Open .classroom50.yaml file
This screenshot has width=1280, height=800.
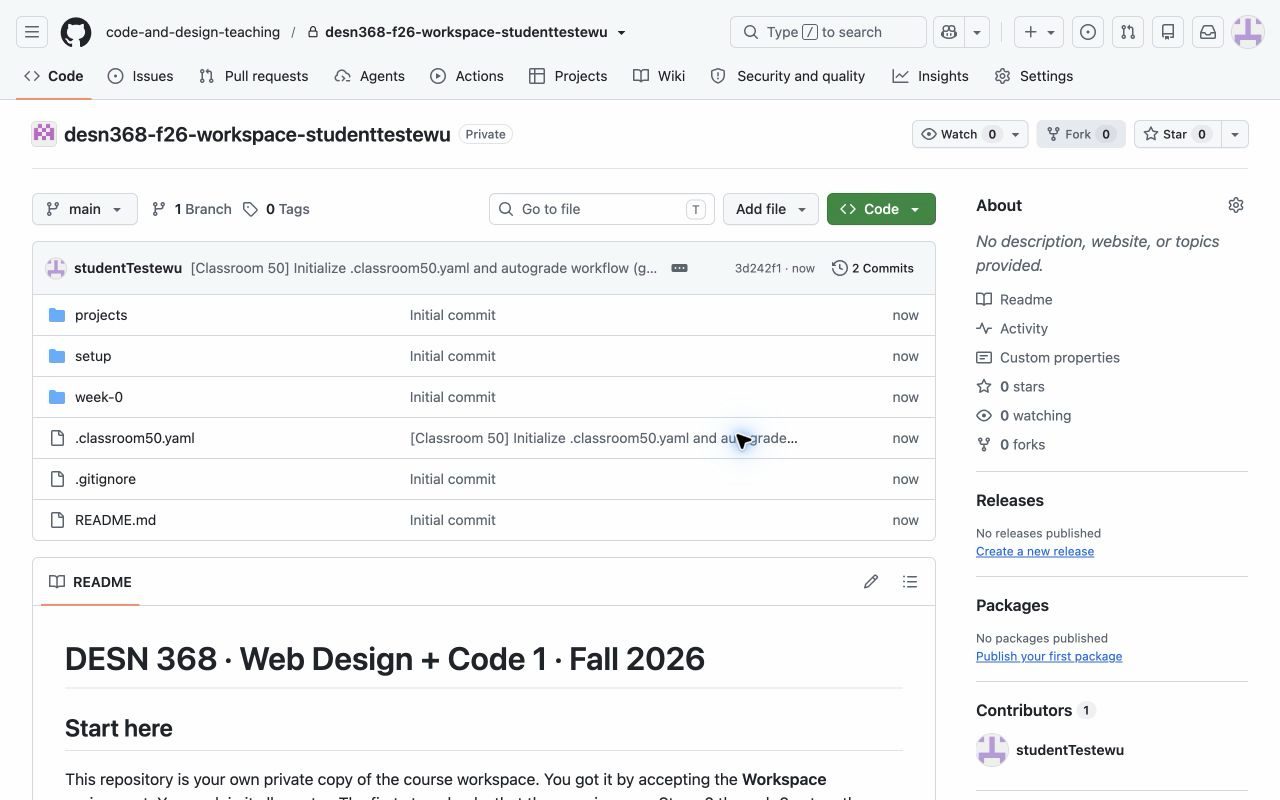point(135,438)
